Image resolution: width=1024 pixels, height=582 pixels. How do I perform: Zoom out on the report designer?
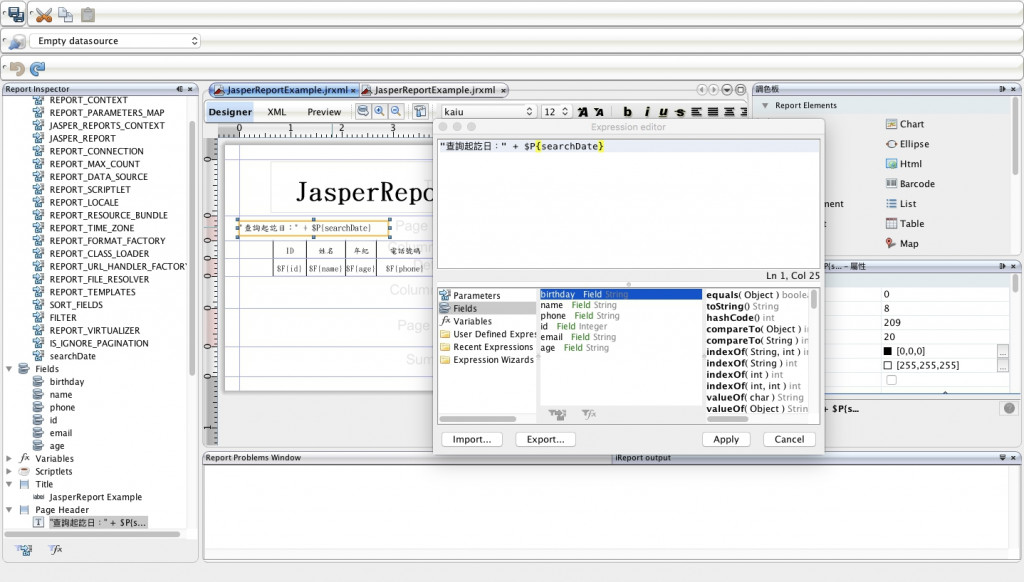click(396, 111)
